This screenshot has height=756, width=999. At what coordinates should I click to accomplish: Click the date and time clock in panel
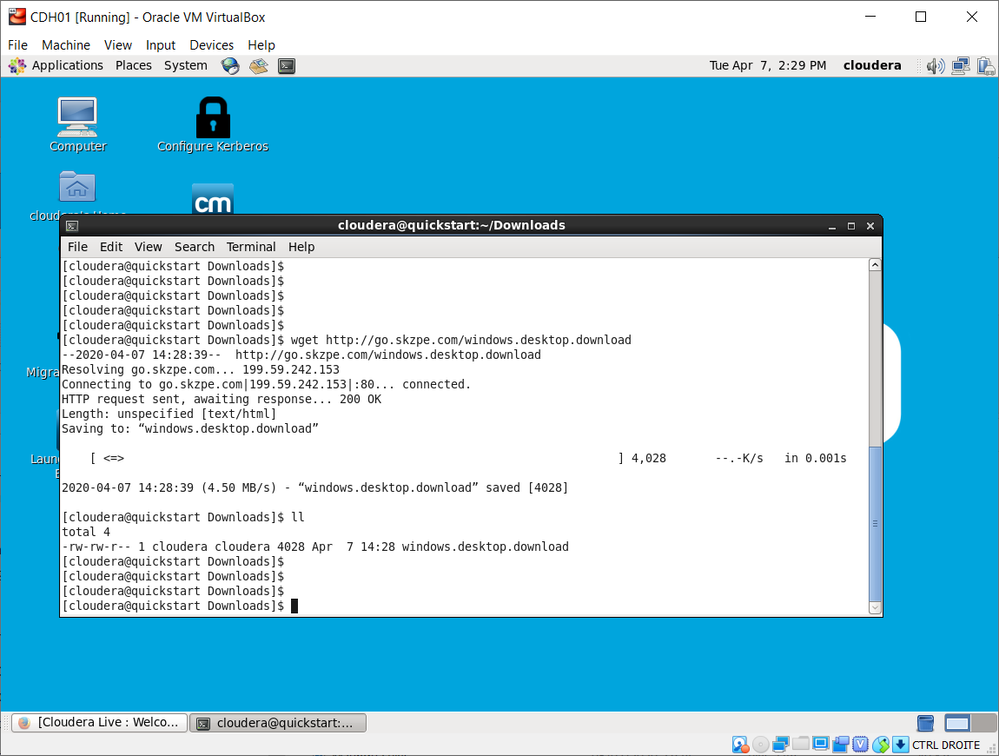point(768,66)
